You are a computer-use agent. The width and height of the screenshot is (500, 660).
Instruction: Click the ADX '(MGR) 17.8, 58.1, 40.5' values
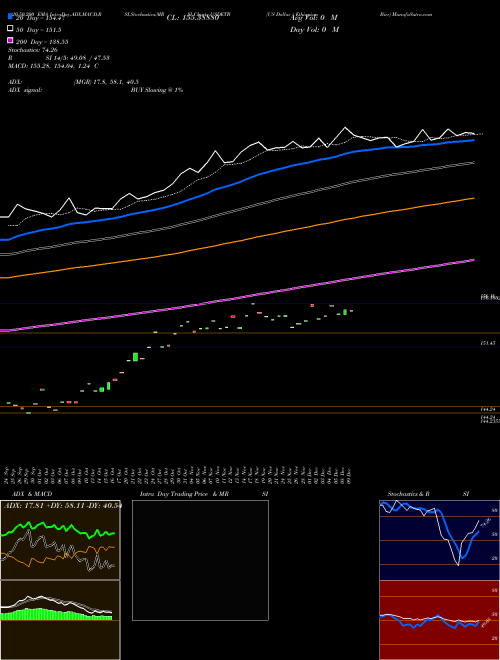pos(106,82)
